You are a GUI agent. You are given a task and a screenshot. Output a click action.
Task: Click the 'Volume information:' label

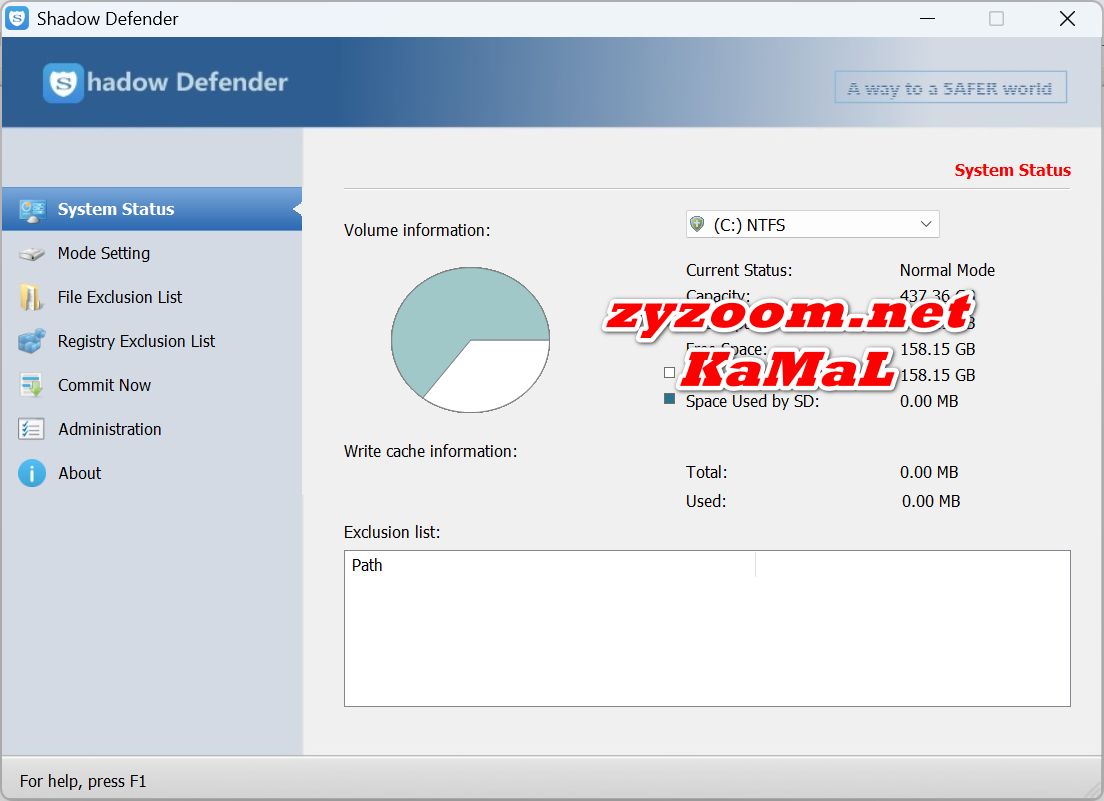pos(417,230)
